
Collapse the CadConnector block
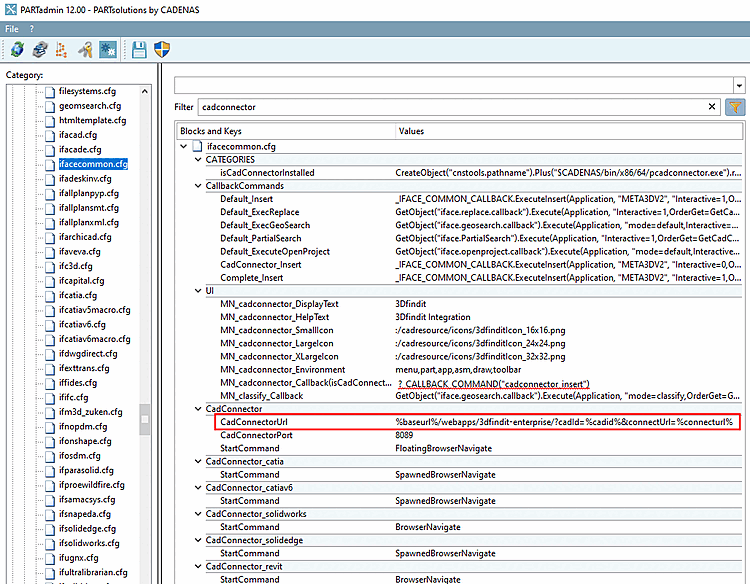coord(197,409)
